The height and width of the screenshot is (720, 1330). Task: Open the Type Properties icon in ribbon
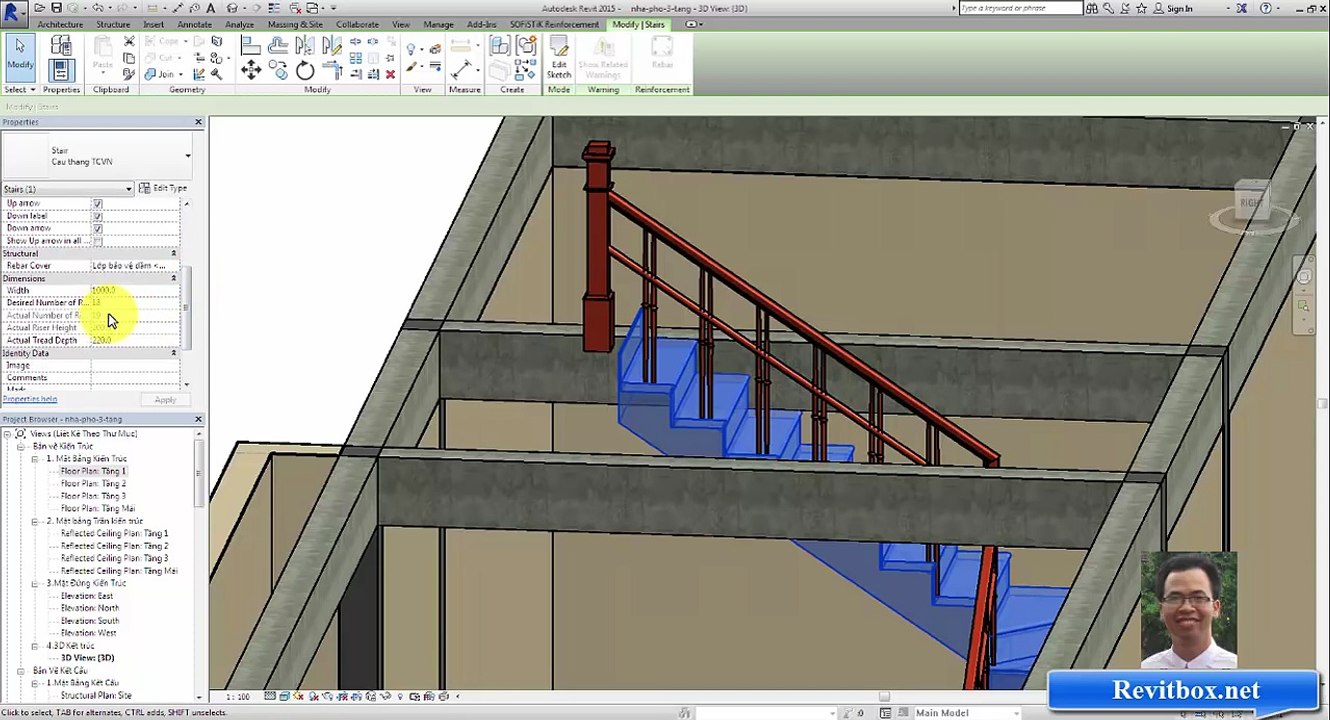(x=61, y=46)
